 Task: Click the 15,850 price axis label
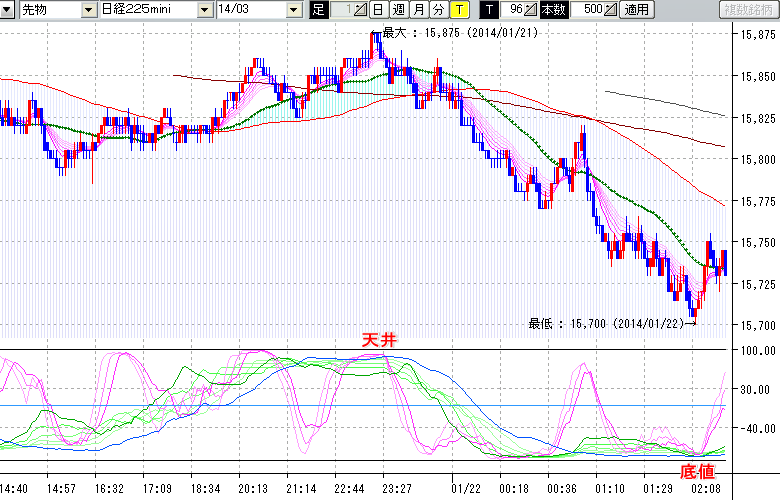click(758, 77)
